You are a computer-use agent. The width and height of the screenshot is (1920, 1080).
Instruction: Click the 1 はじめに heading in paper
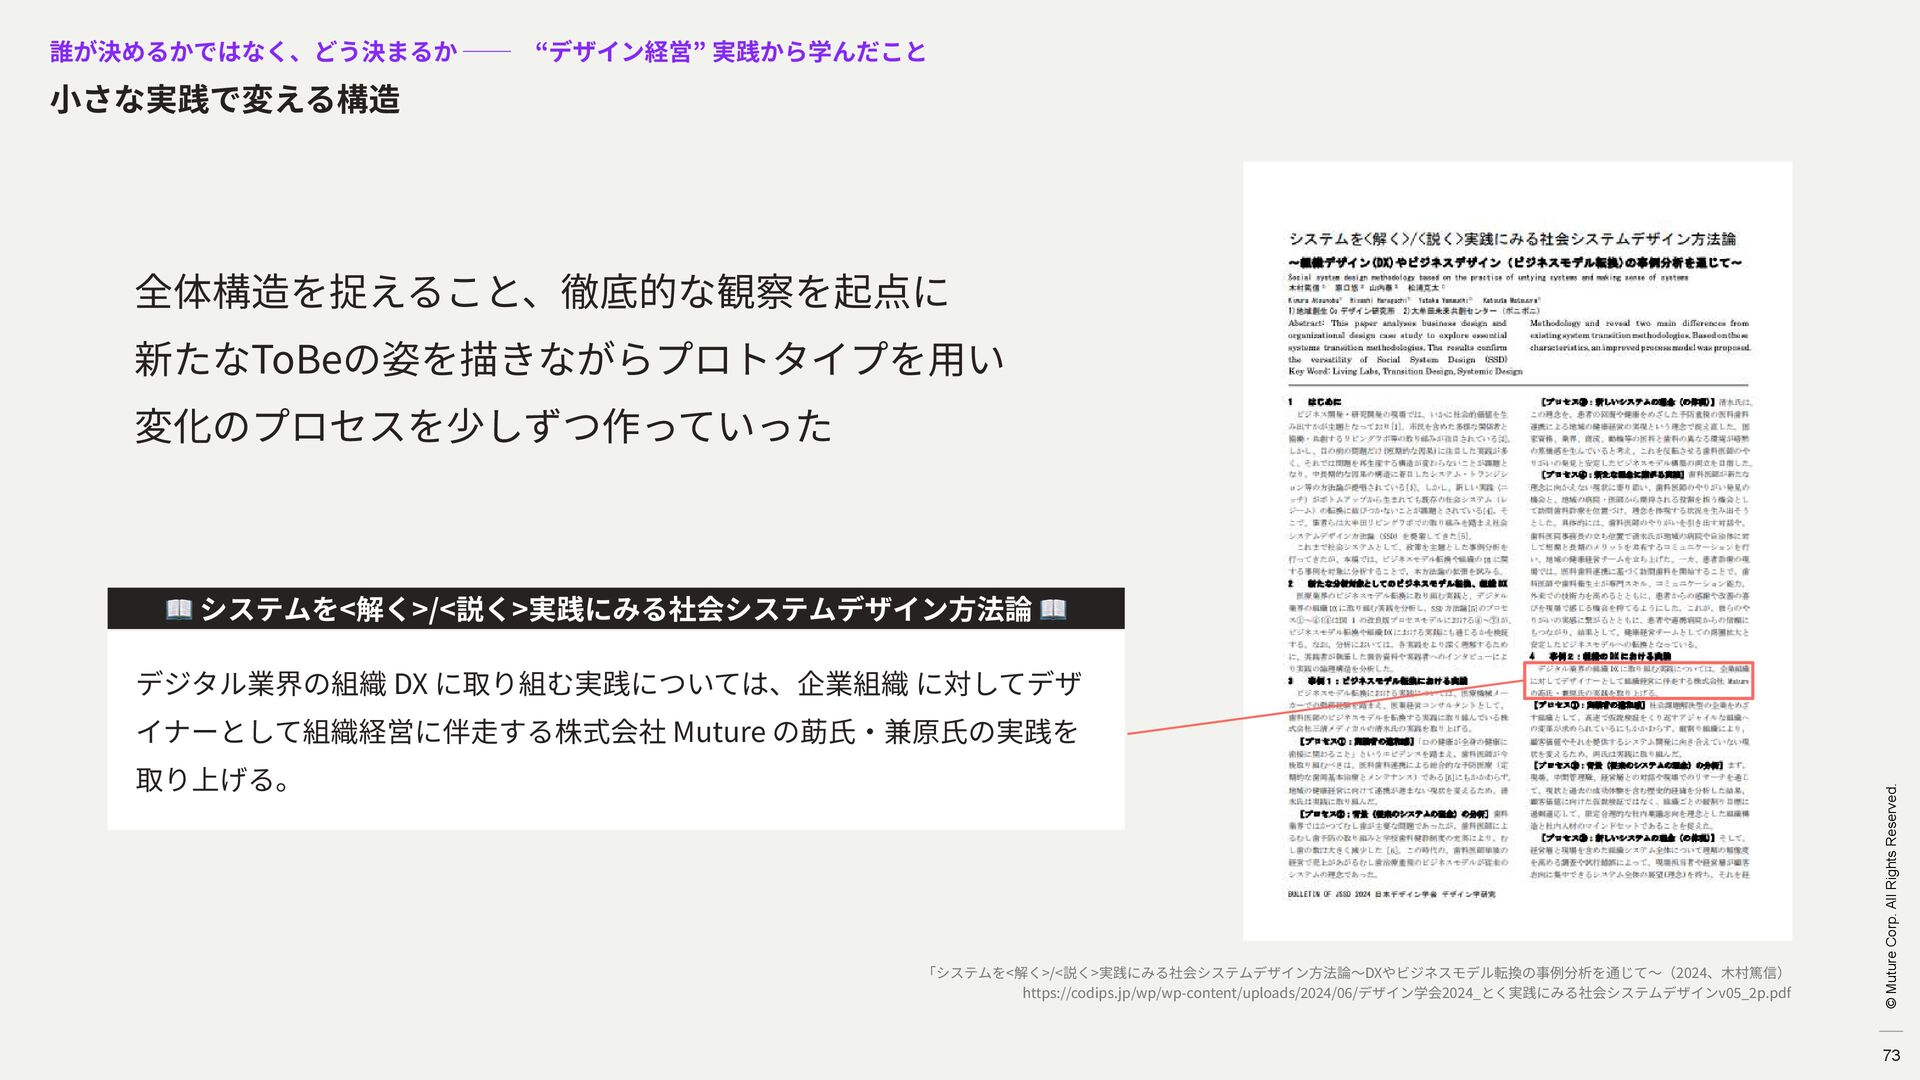pos(1316,402)
